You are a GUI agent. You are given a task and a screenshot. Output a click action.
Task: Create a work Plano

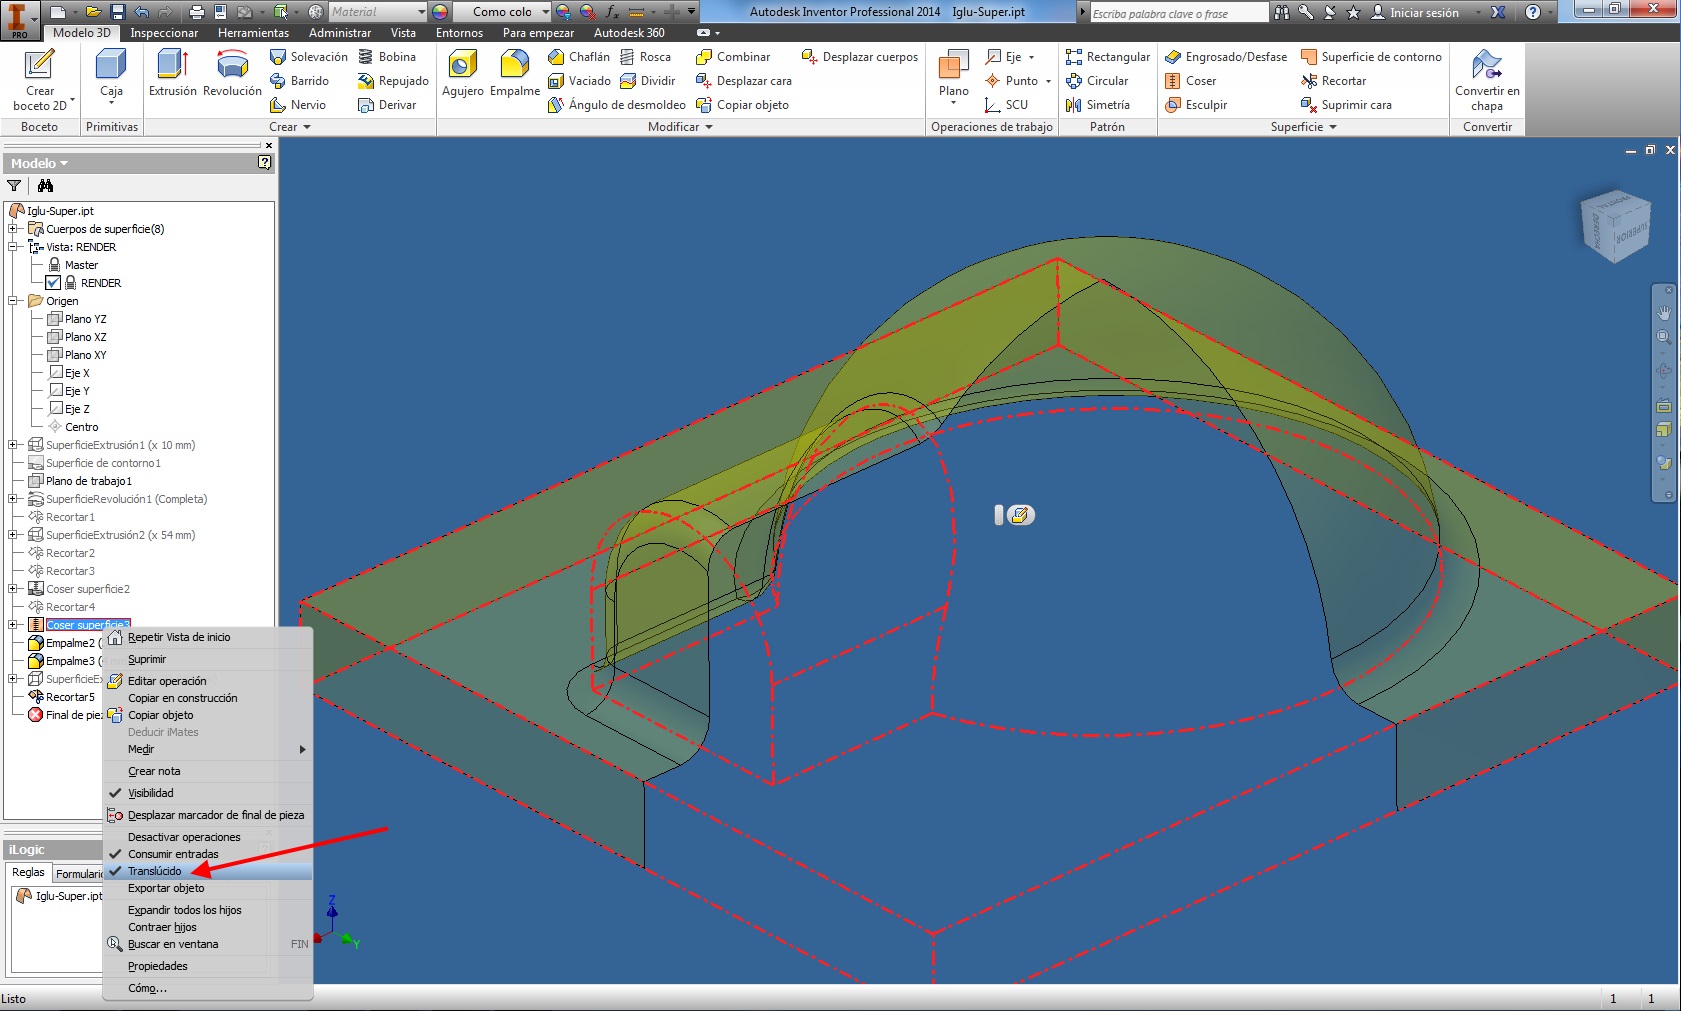tap(953, 76)
